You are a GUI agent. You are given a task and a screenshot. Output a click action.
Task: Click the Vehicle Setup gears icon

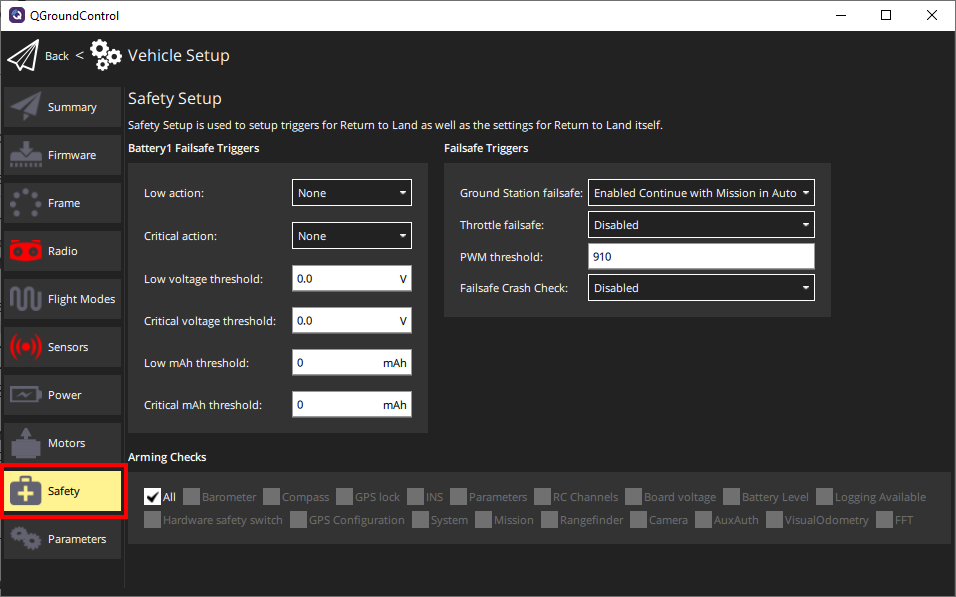(x=106, y=56)
